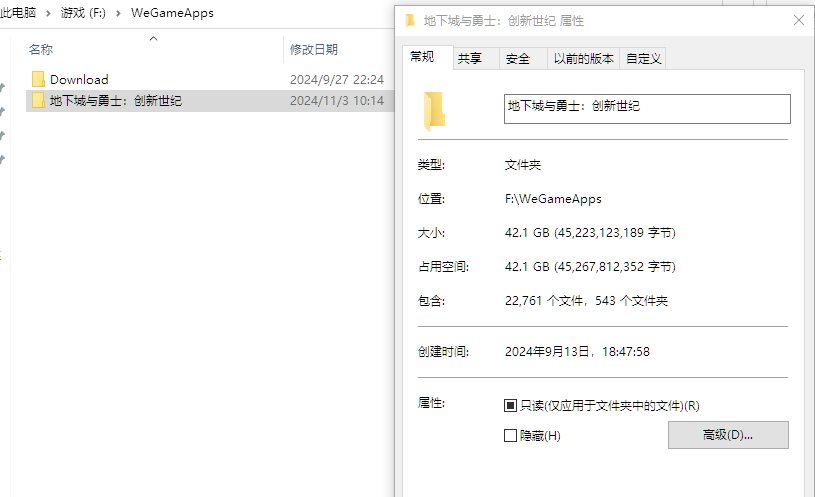The width and height of the screenshot is (815, 497).
Task: Click the folder icon in properties title bar
Action: point(410,20)
